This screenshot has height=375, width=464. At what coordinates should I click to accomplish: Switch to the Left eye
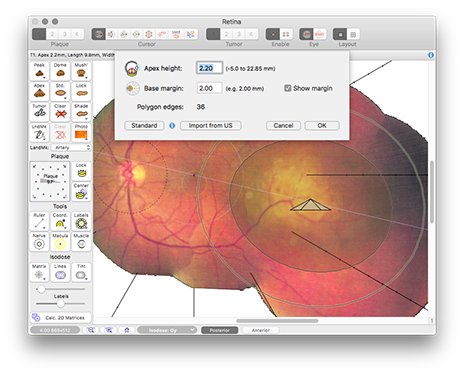click(x=306, y=34)
